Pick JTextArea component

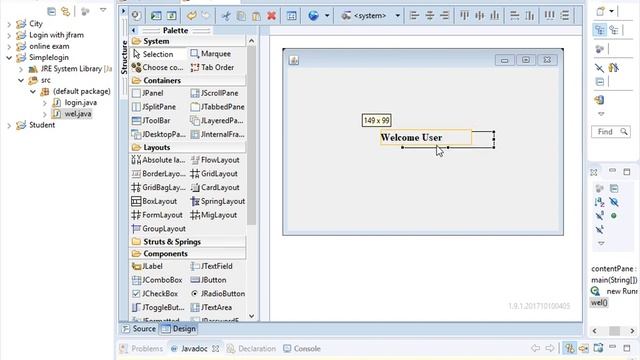(211, 307)
